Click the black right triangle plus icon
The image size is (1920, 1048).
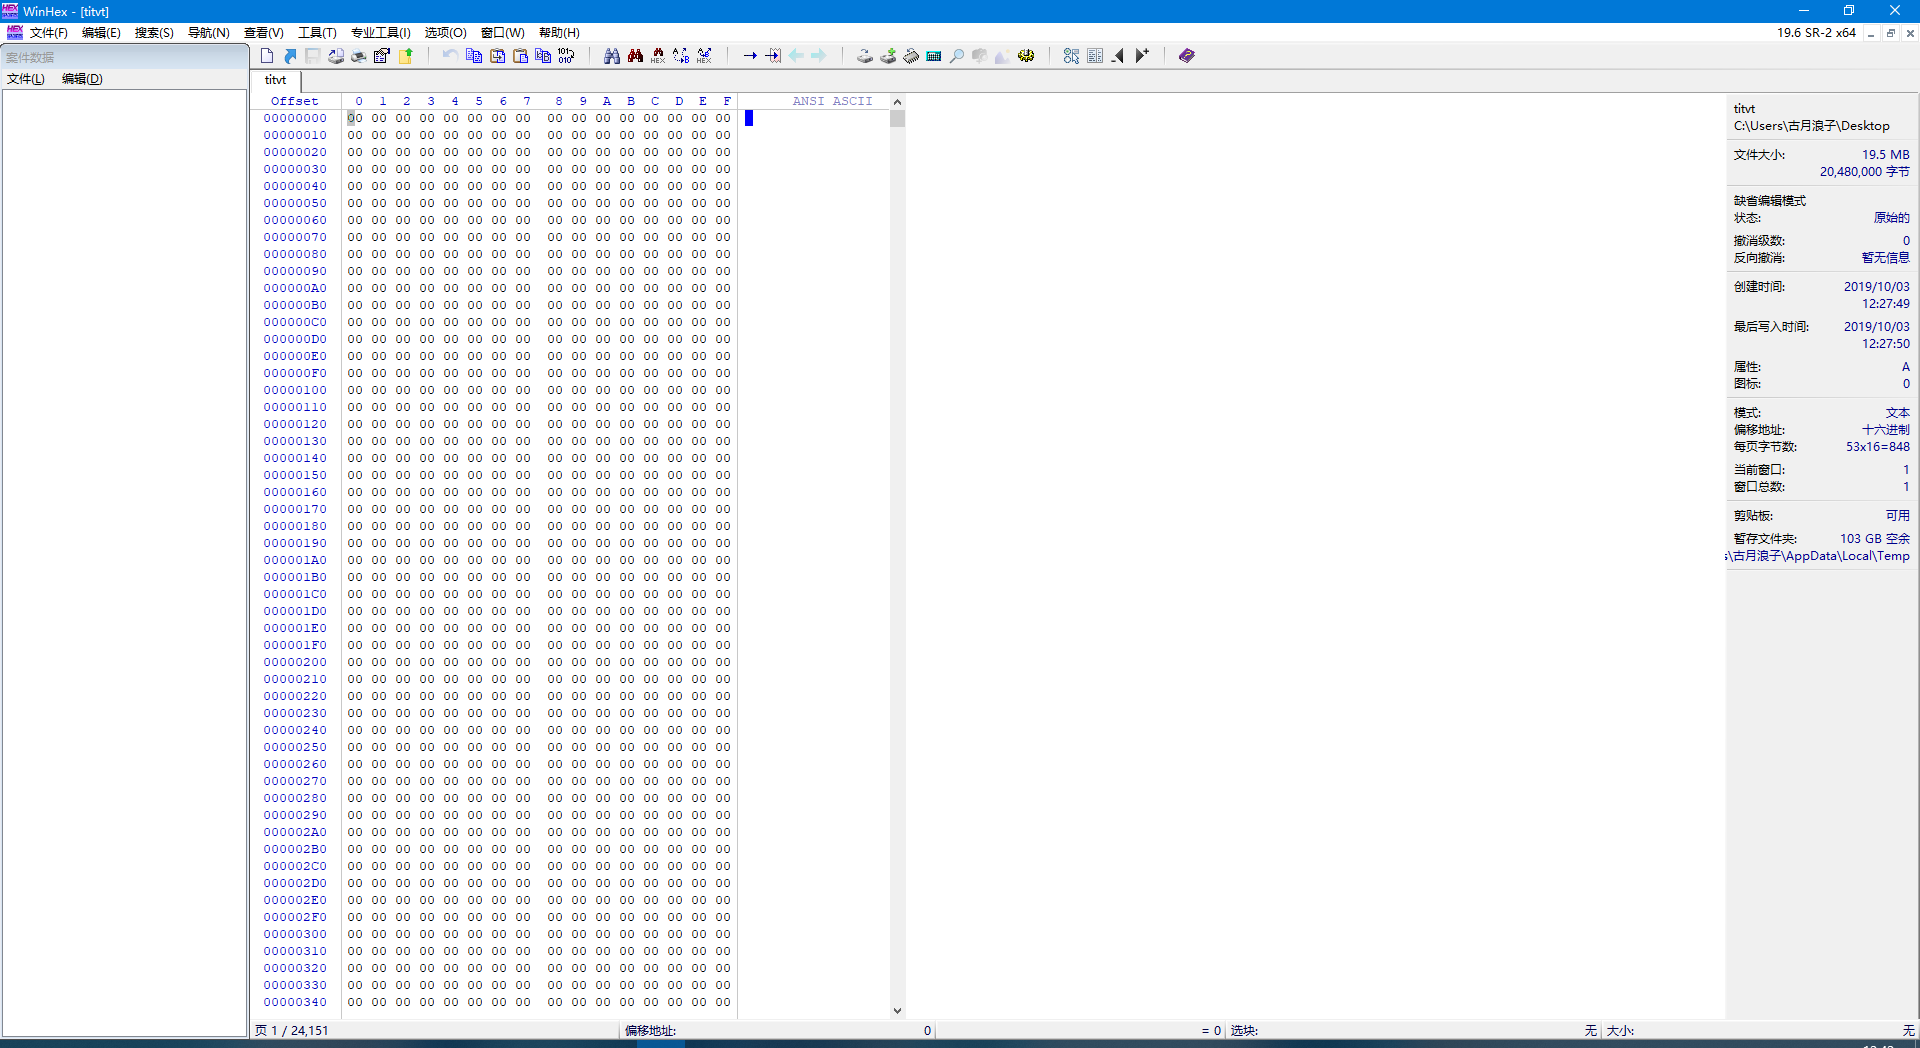click(x=1142, y=56)
